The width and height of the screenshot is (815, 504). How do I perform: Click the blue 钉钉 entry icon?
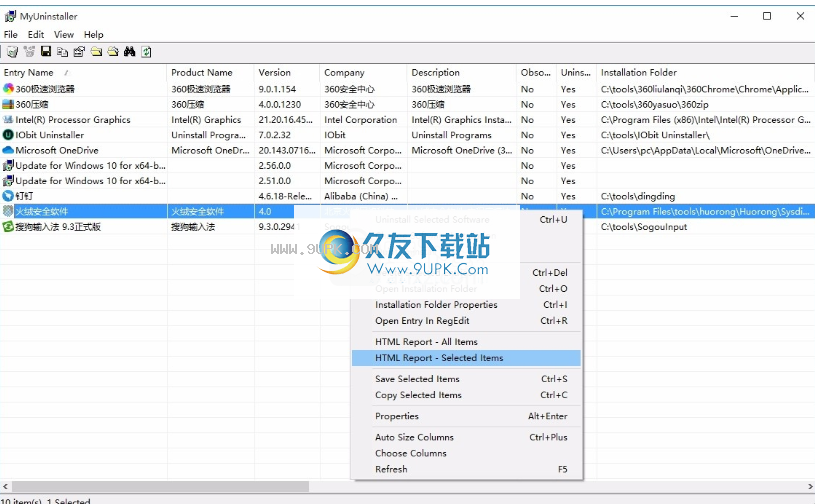tap(8, 196)
